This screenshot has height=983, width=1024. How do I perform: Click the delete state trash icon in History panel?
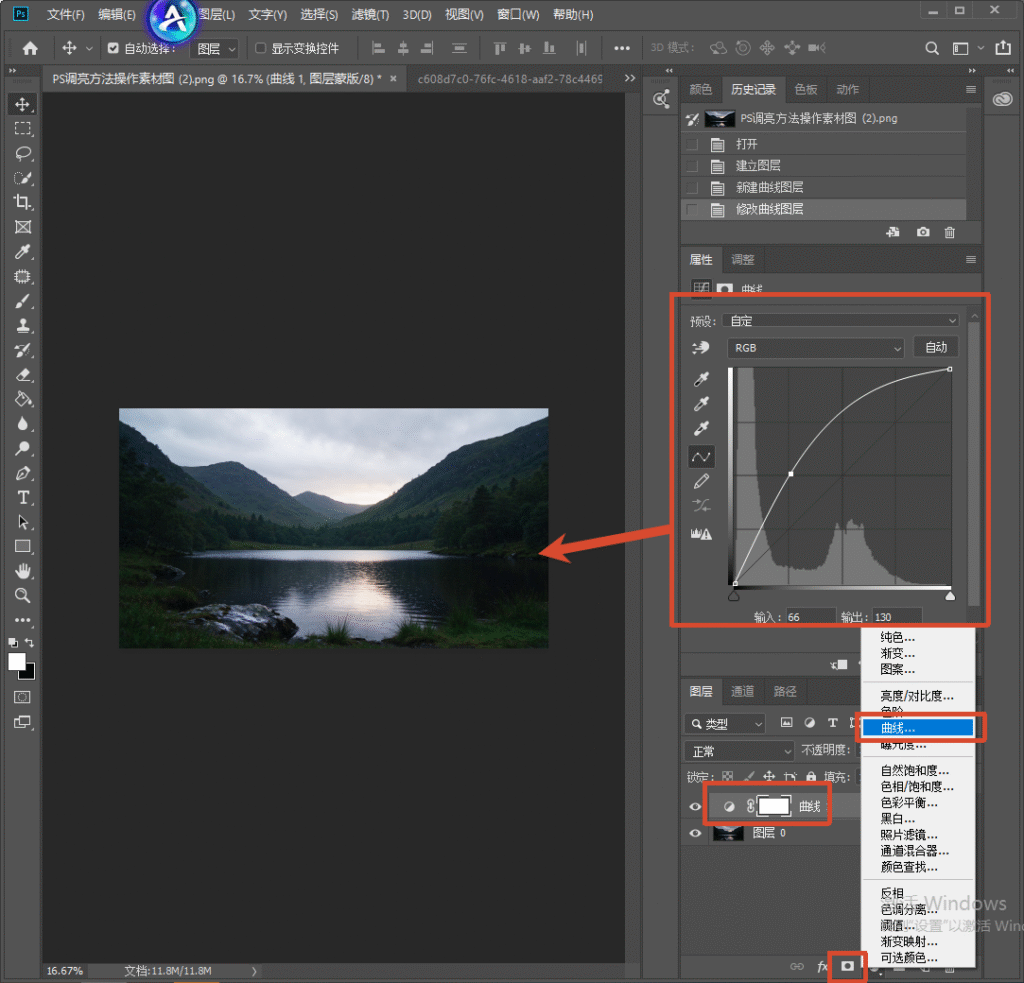[950, 232]
